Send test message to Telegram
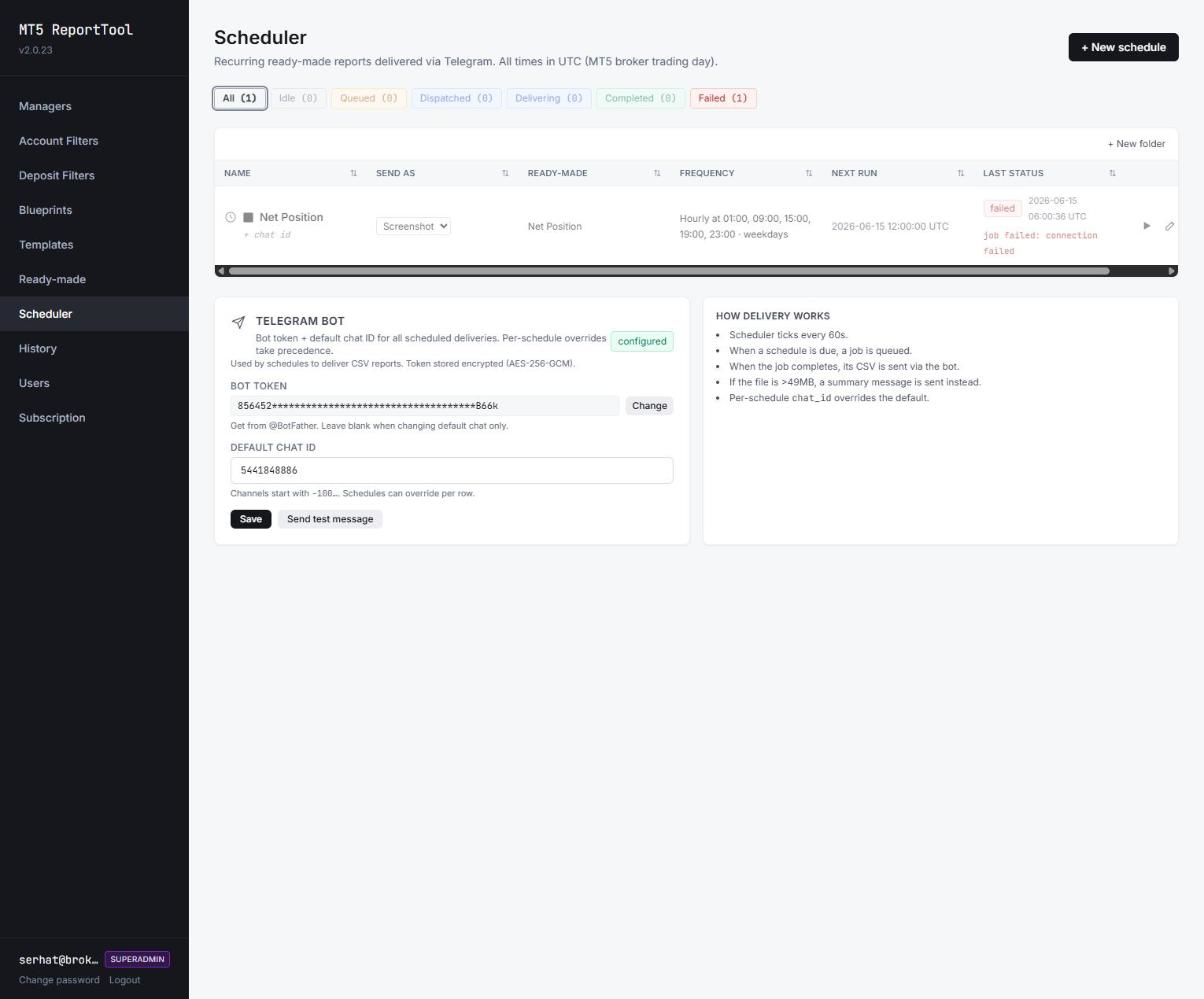This screenshot has height=999, width=1204. (330, 519)
